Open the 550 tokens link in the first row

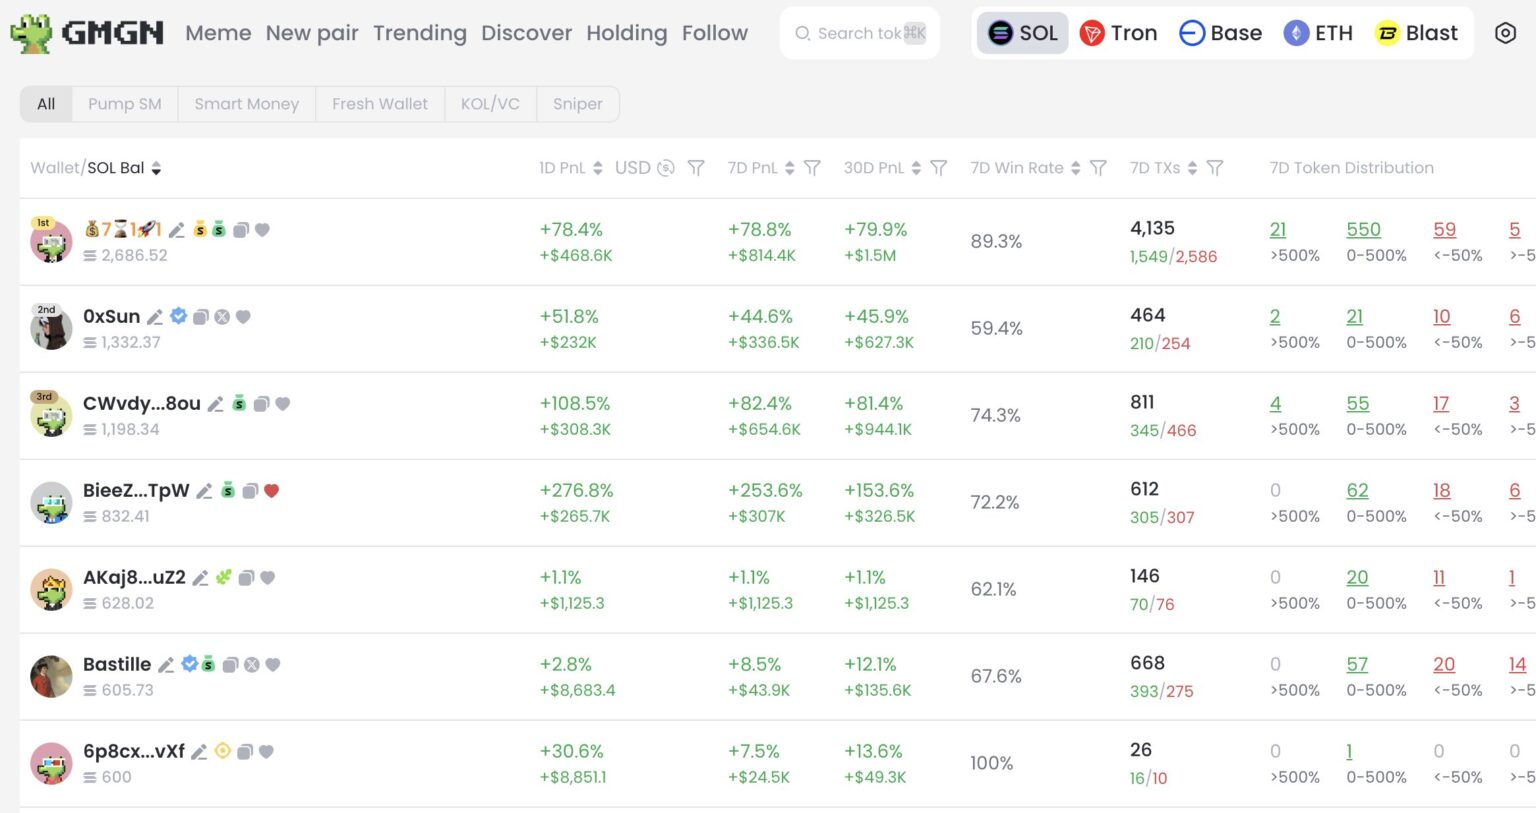point(1363,230)
